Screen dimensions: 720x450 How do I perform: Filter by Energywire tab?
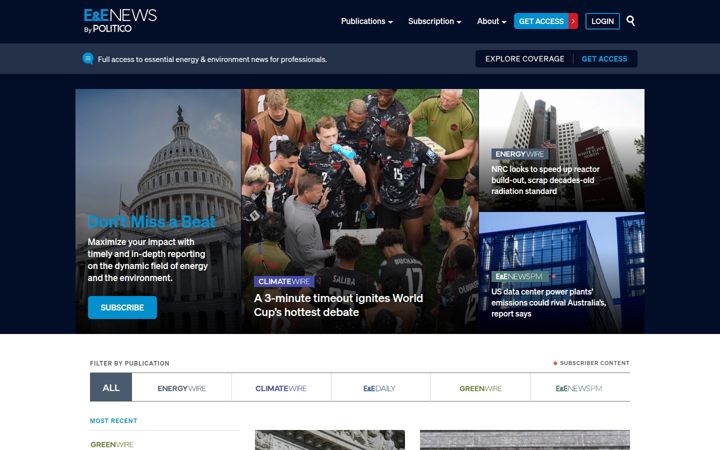[181, 388]
